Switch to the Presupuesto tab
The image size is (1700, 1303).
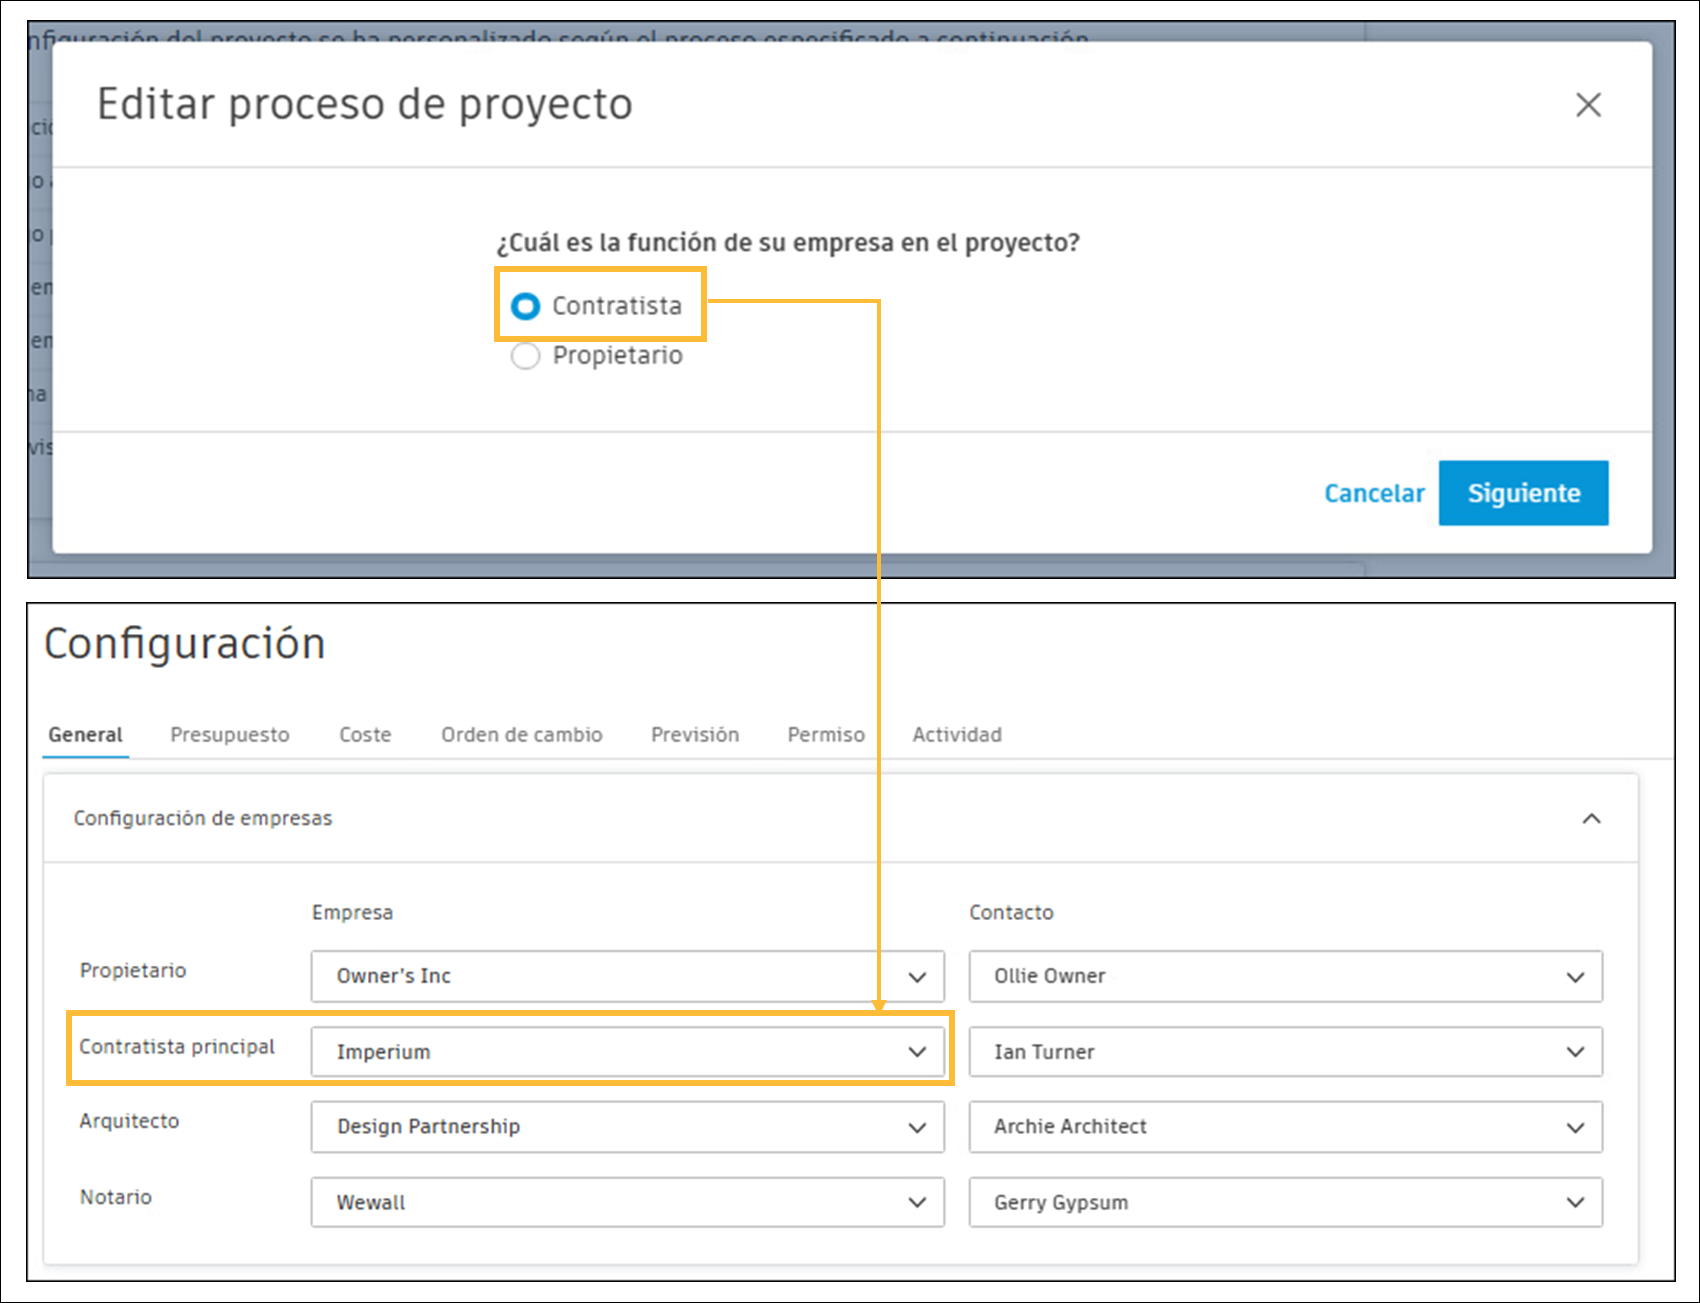point(229,734)
